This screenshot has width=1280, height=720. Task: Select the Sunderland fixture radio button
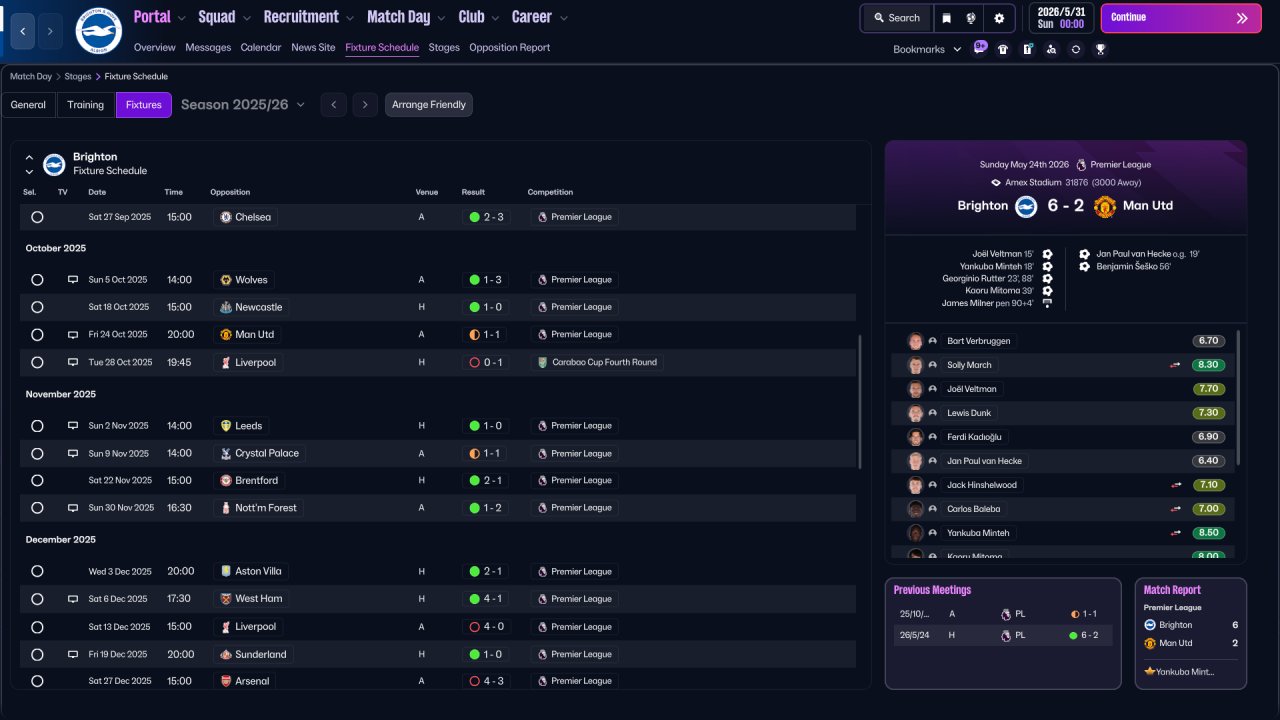[x=37, y=654]
